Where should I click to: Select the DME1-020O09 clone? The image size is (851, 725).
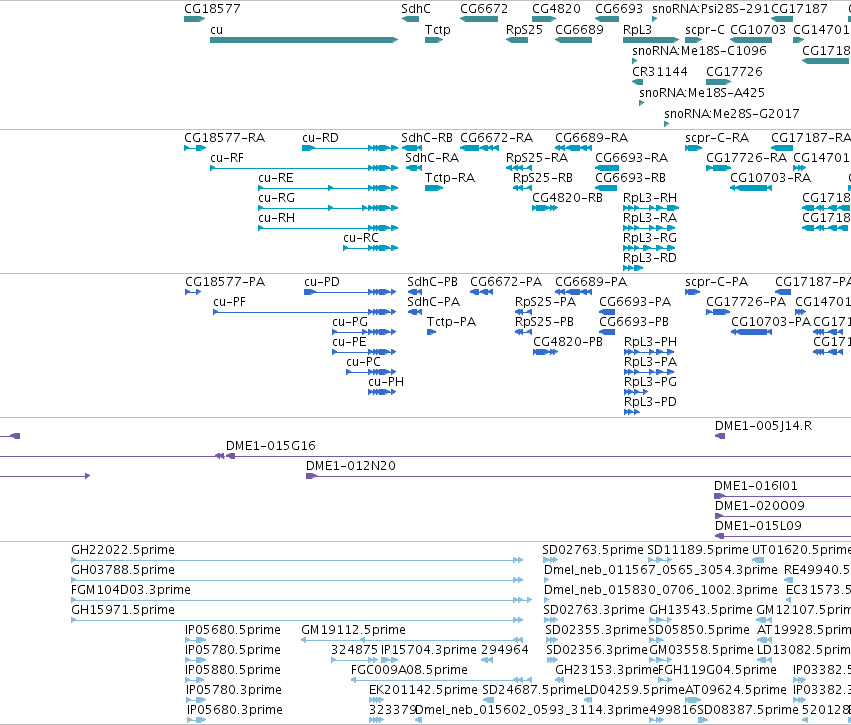coord(783,516)
